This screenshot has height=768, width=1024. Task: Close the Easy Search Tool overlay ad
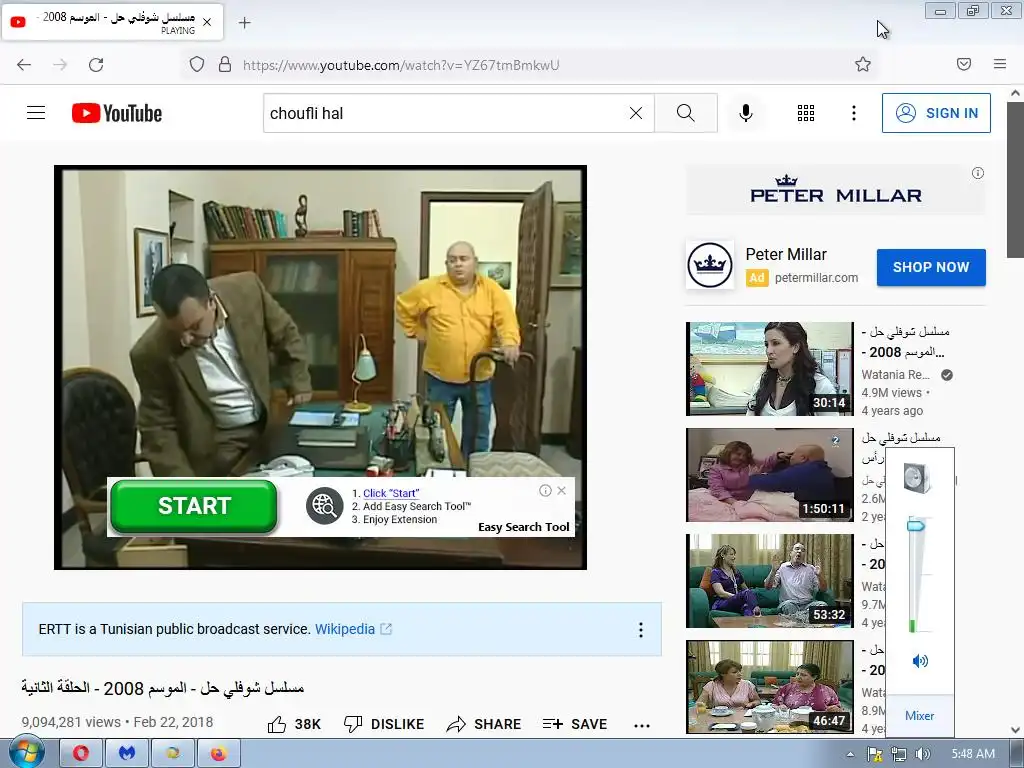(562, 490)
